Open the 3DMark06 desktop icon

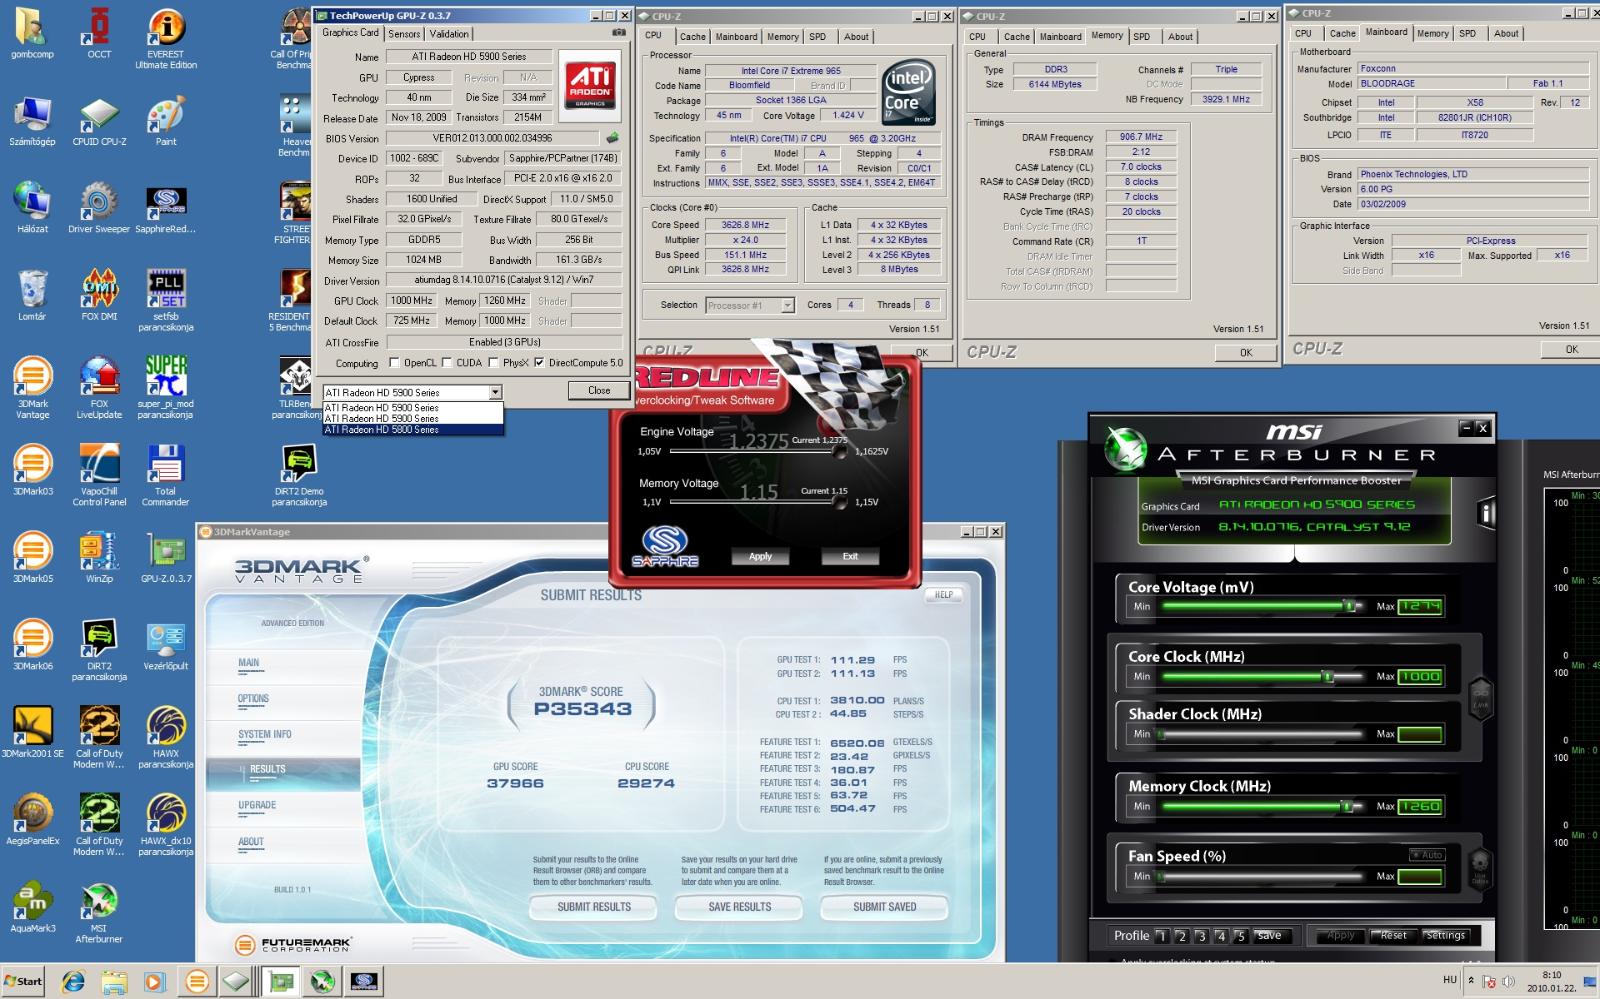tap(32, 644)
